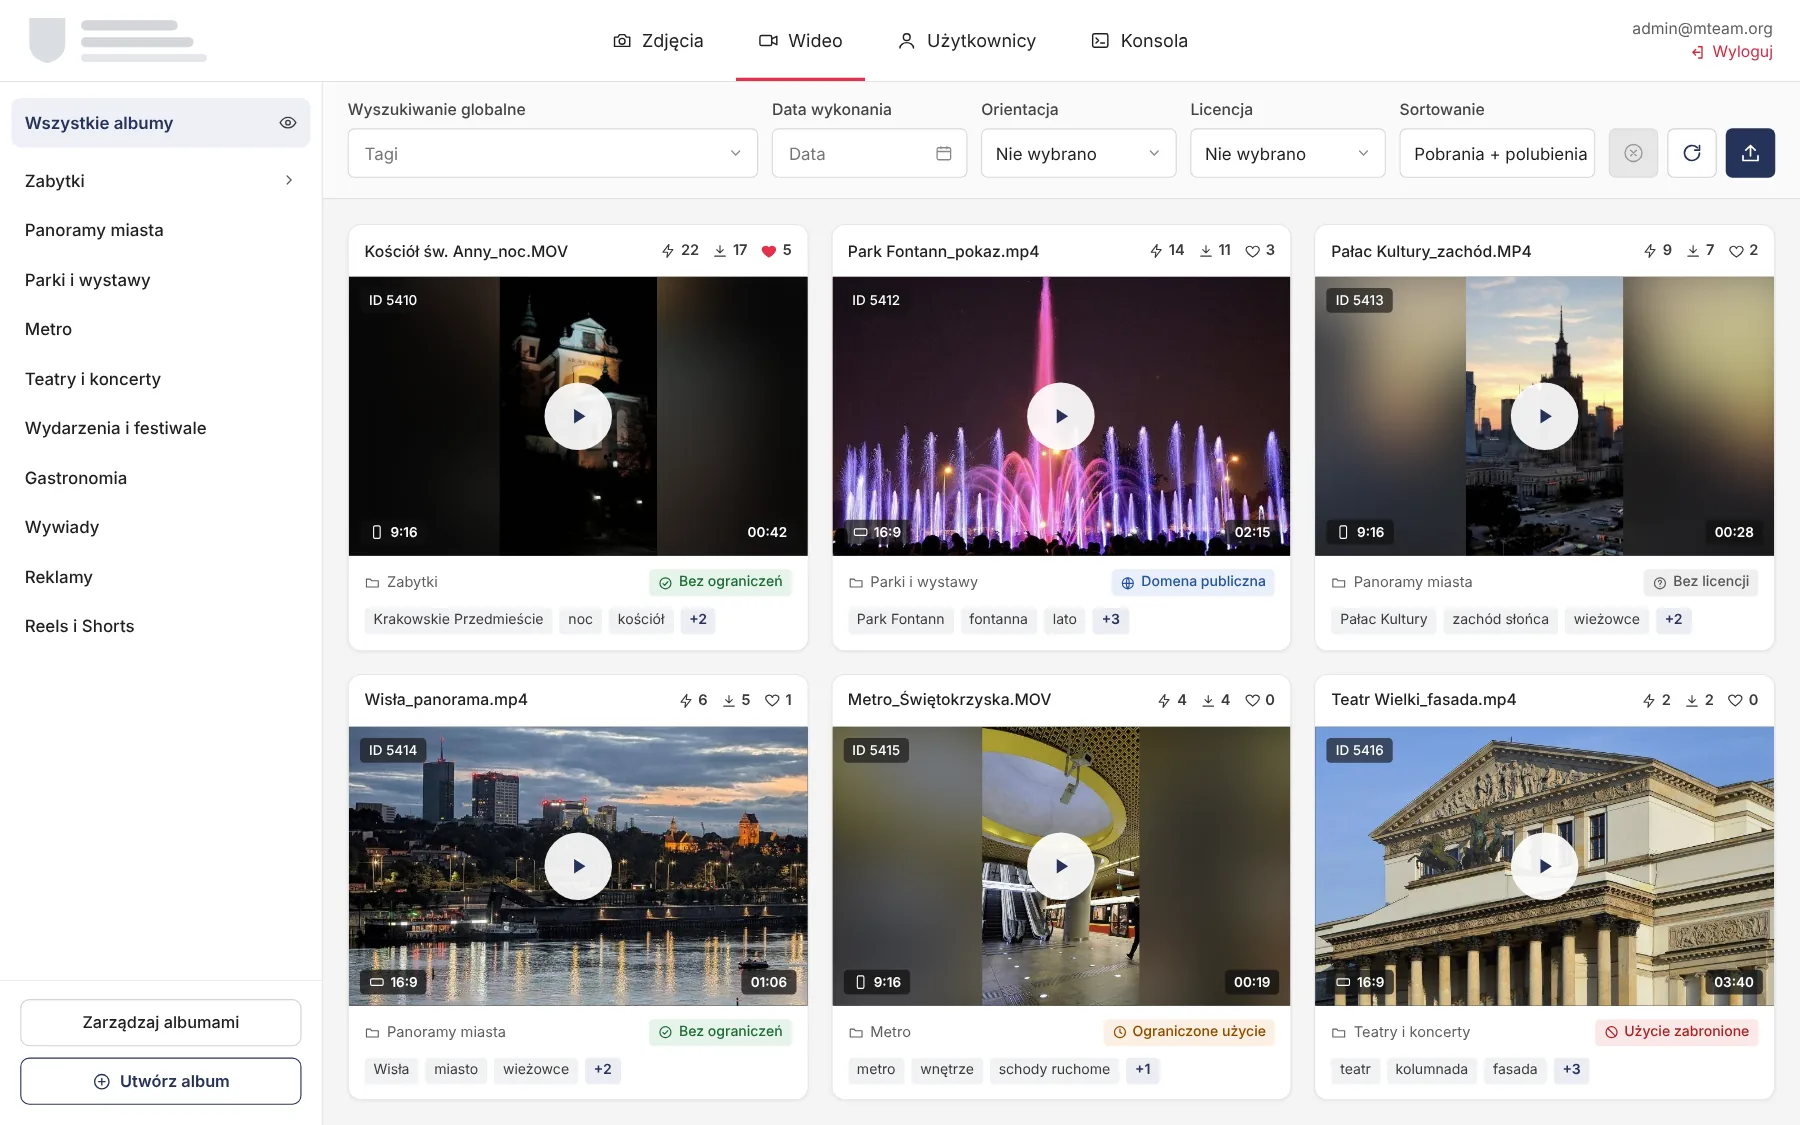Viewport: 1800px width, 1125px height.
Task: Play the Teatr Wielki_fasada.mp4 video
Action: click(1544, 866)
